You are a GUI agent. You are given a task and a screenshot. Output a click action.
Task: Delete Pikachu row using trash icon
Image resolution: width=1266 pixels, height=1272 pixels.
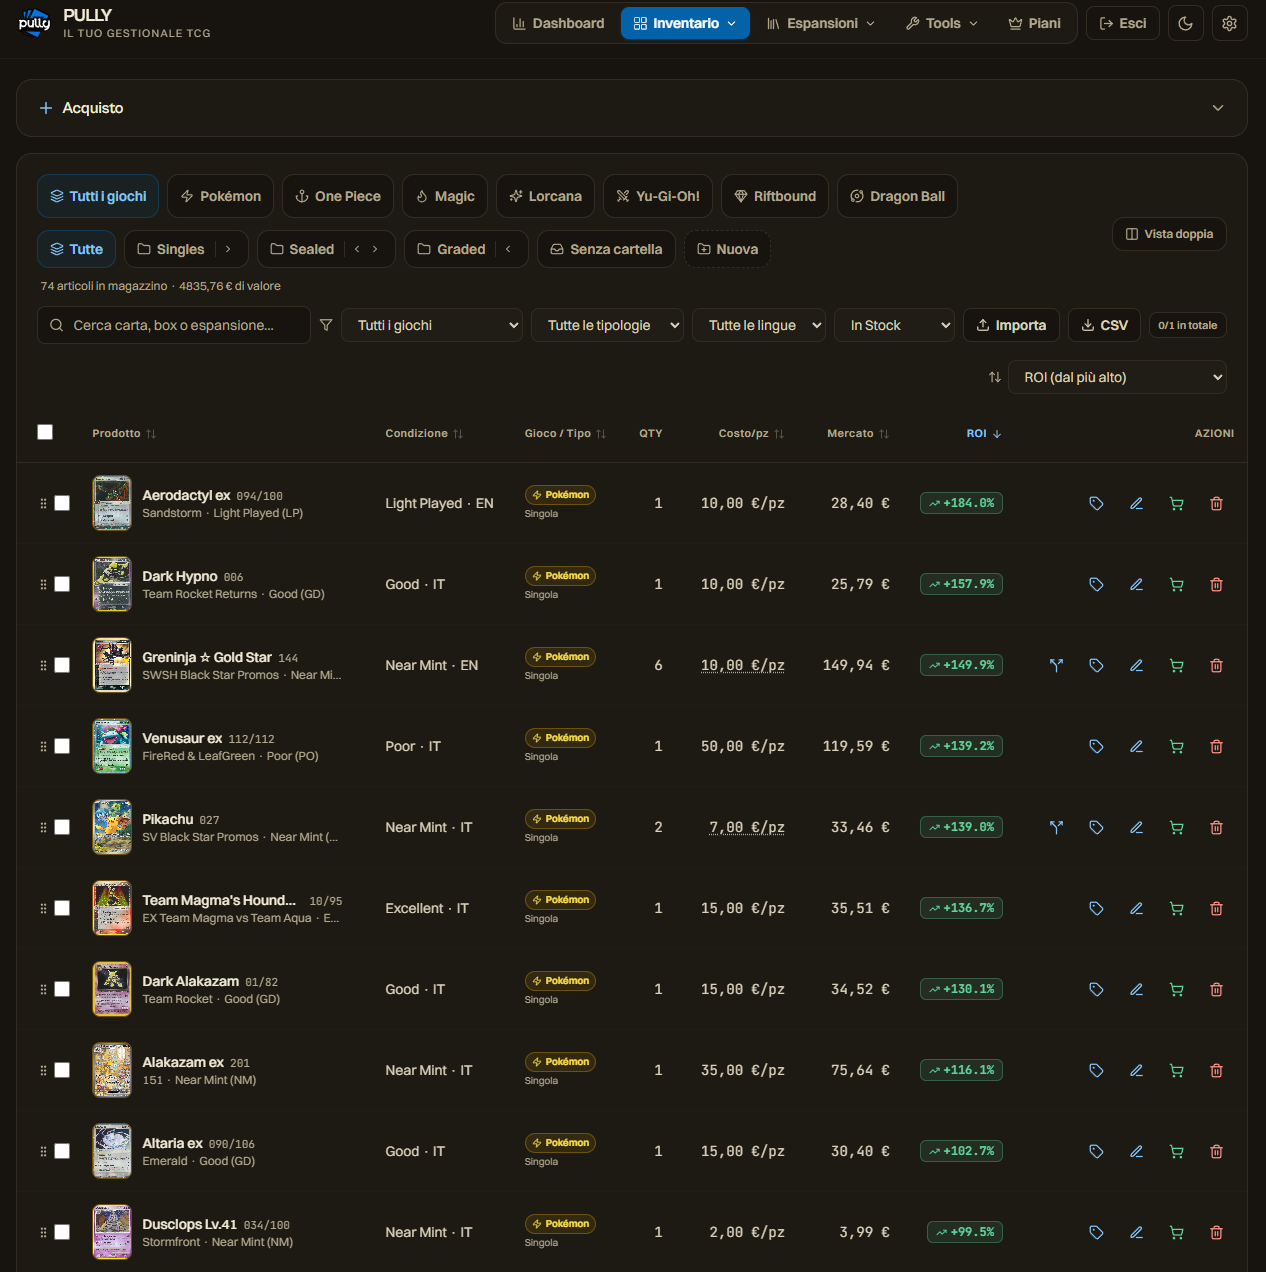click(x=1216, y=828)
